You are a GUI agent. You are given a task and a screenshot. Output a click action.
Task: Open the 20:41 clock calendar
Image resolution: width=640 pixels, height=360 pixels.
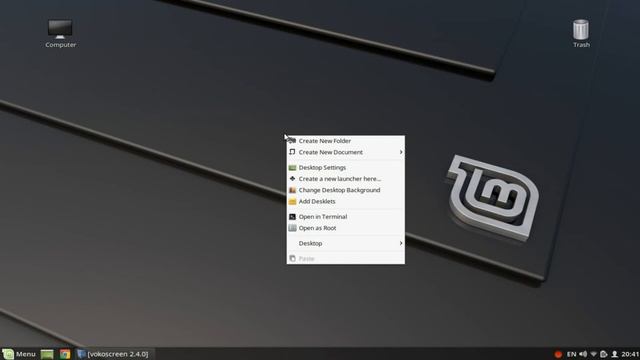[x=630, y=354]
